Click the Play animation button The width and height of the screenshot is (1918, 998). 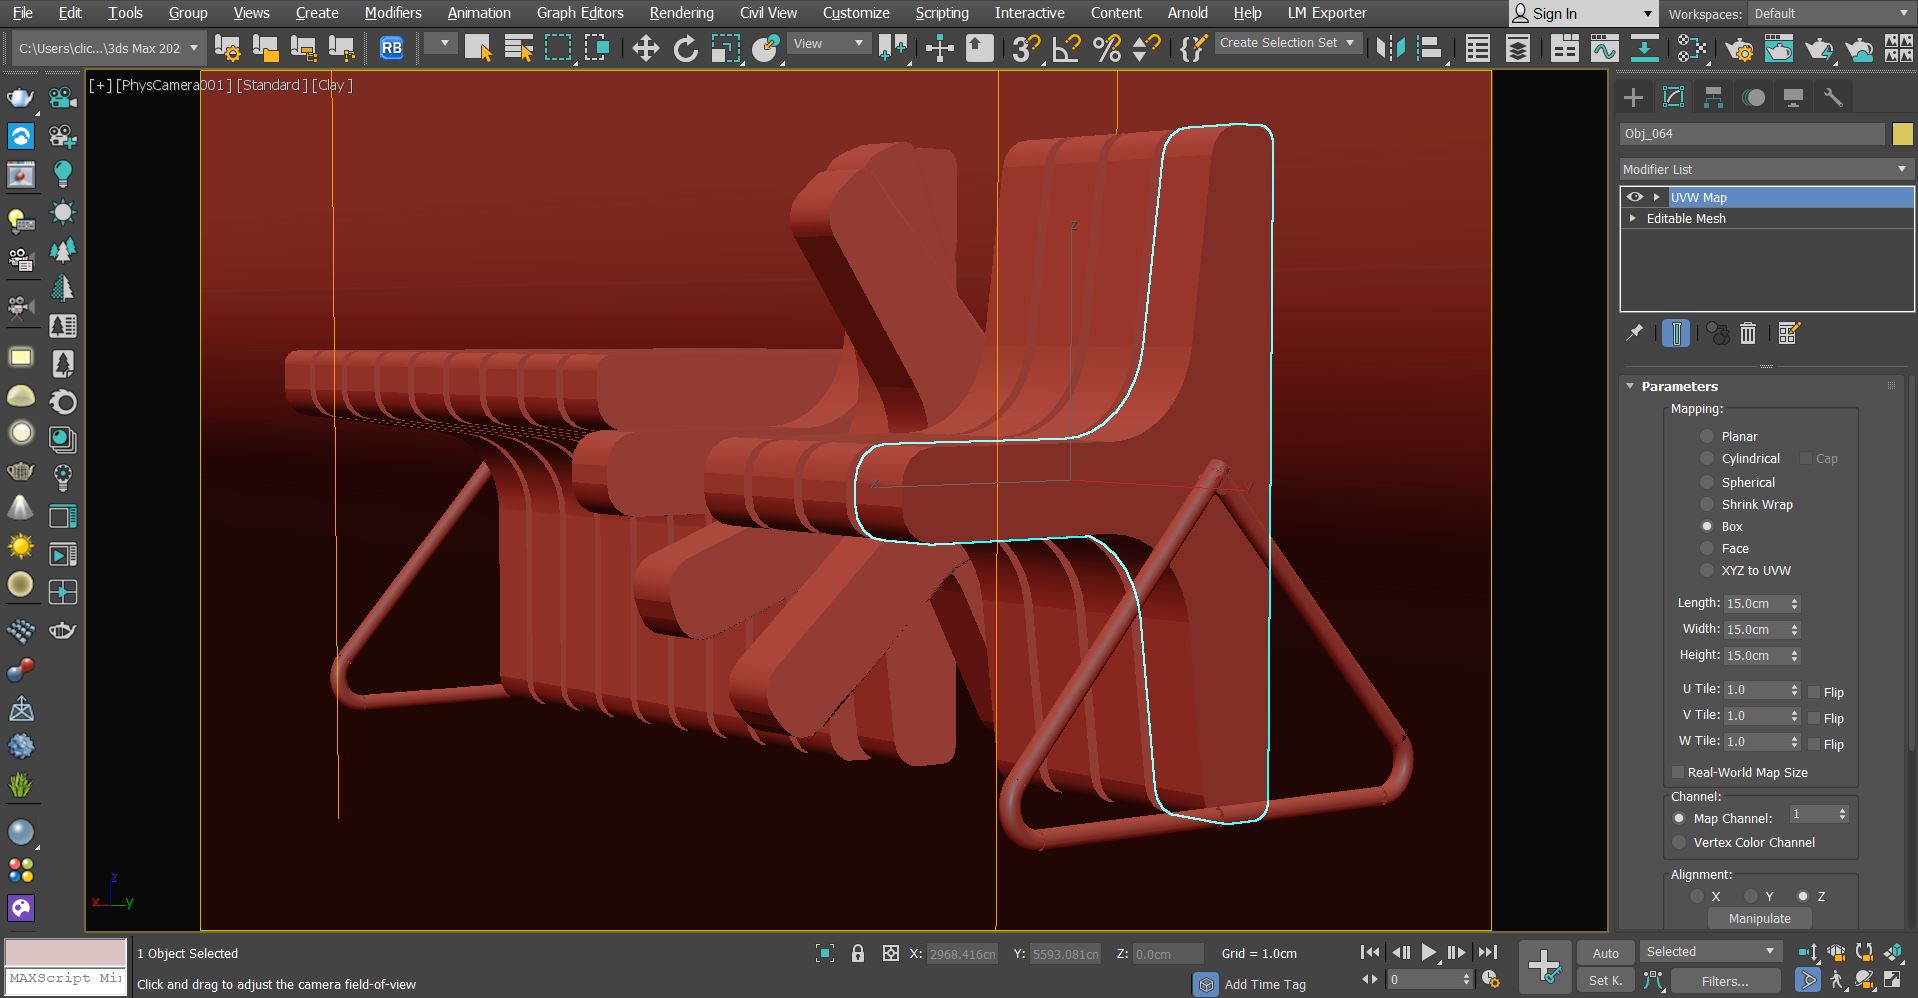[x=1429, y=953]
